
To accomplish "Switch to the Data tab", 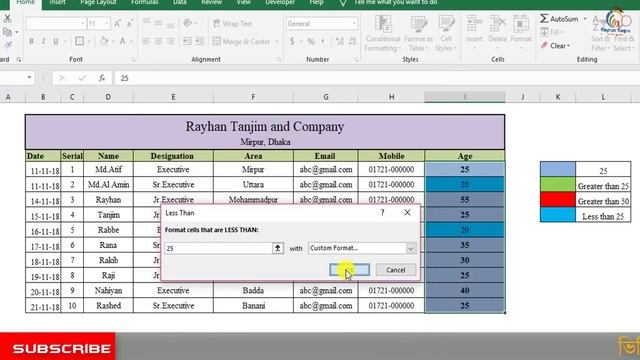I will coord(180,2).
